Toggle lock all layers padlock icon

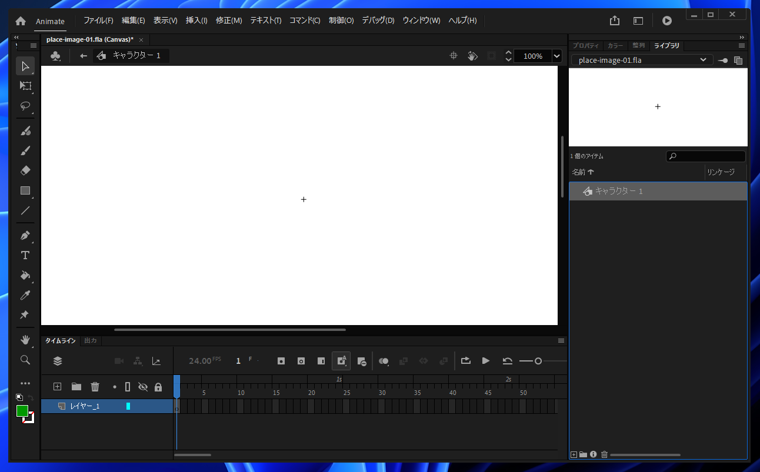pos(158,387)
